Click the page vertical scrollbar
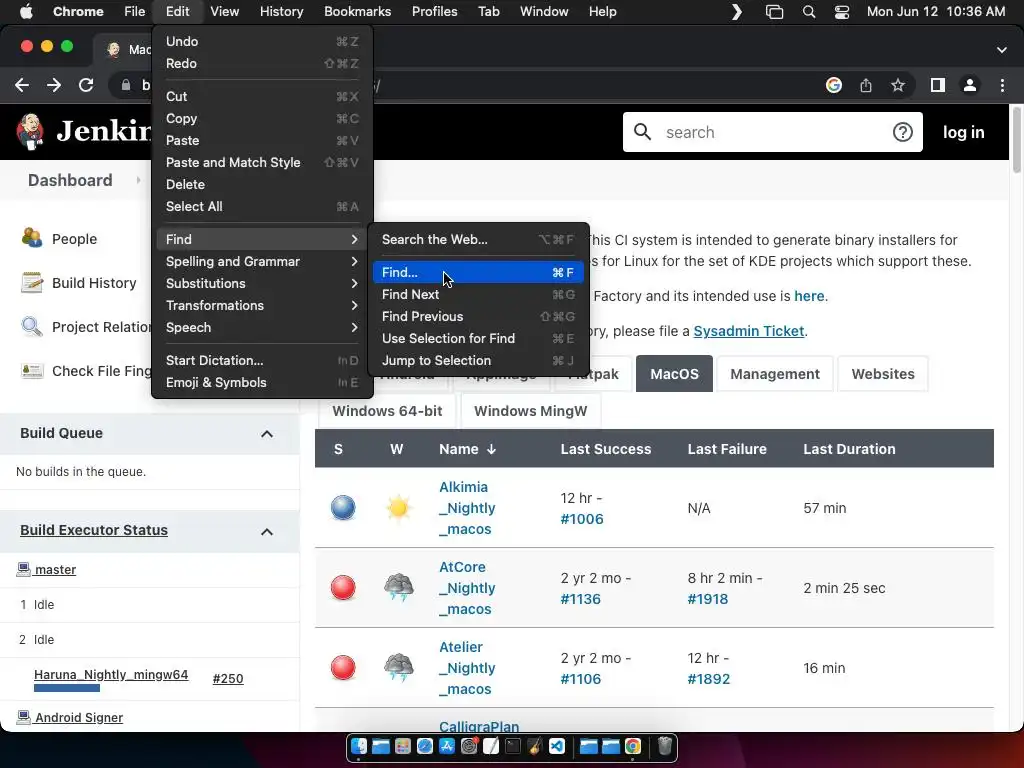This screenshot has height=768, width=1024. pyautogui.click(x=1016, y=140)
